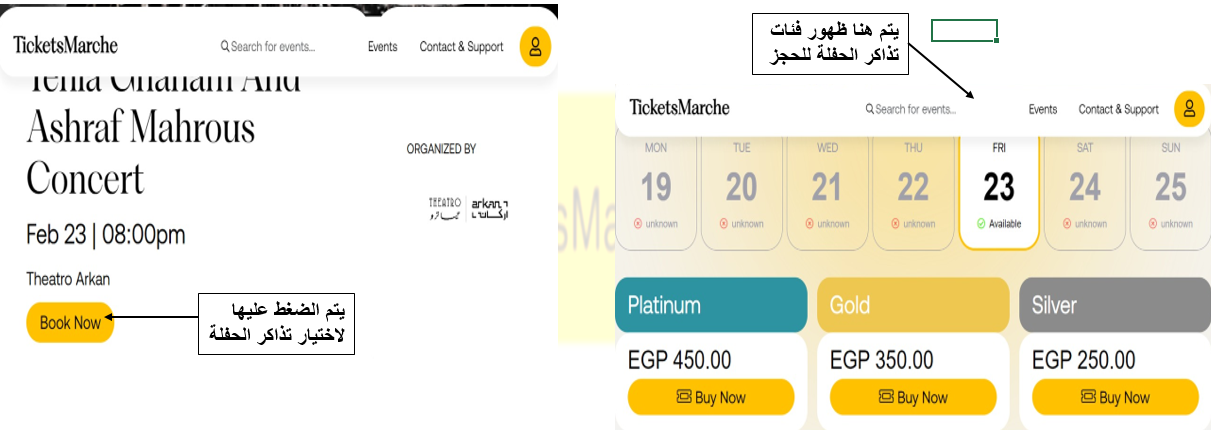The height and width of the screenshot is (448, 1225).
Task: Click the Theatro Arkan organizer logo
Action: (468, 208)
